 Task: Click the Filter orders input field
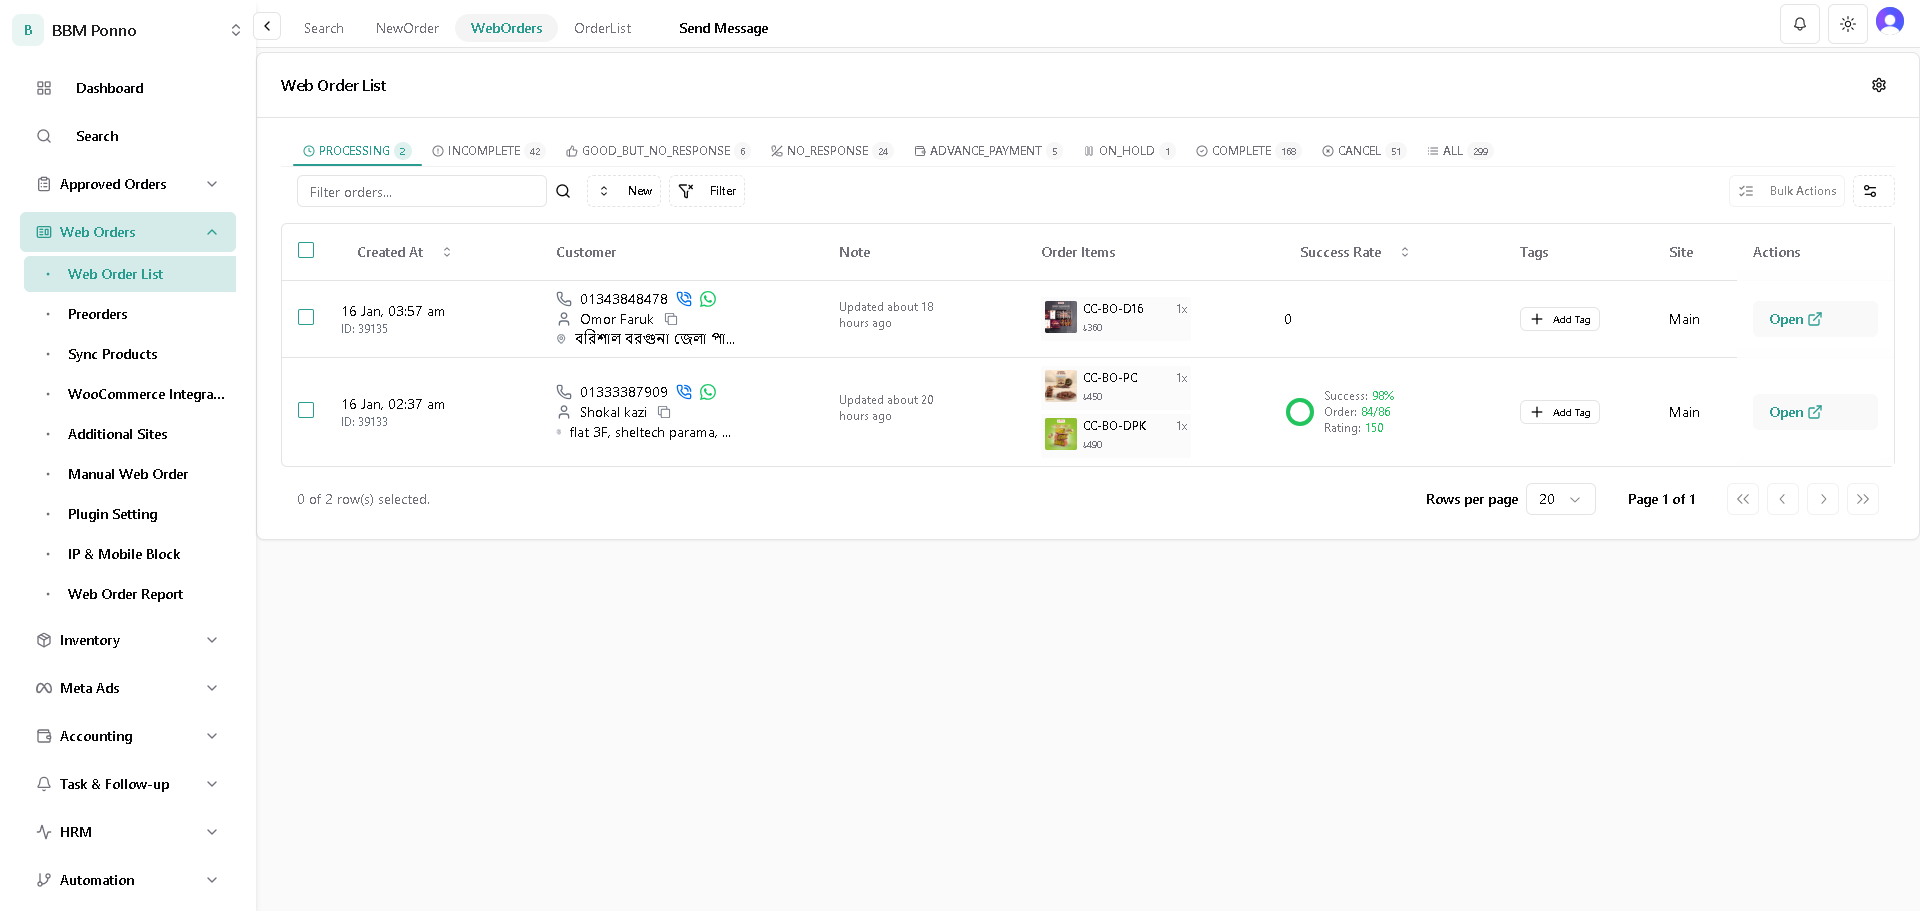click(421, 191)
